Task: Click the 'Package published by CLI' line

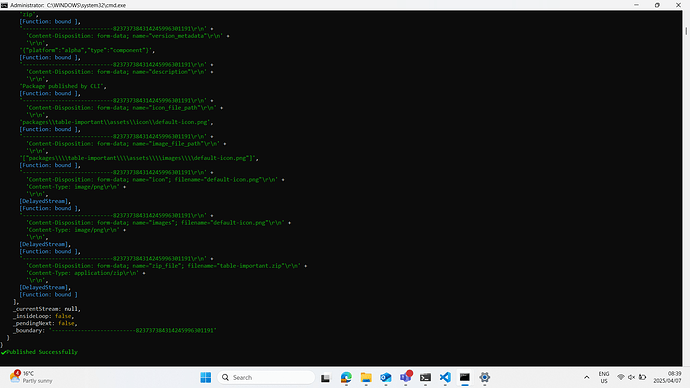Action: click(63, 86)
